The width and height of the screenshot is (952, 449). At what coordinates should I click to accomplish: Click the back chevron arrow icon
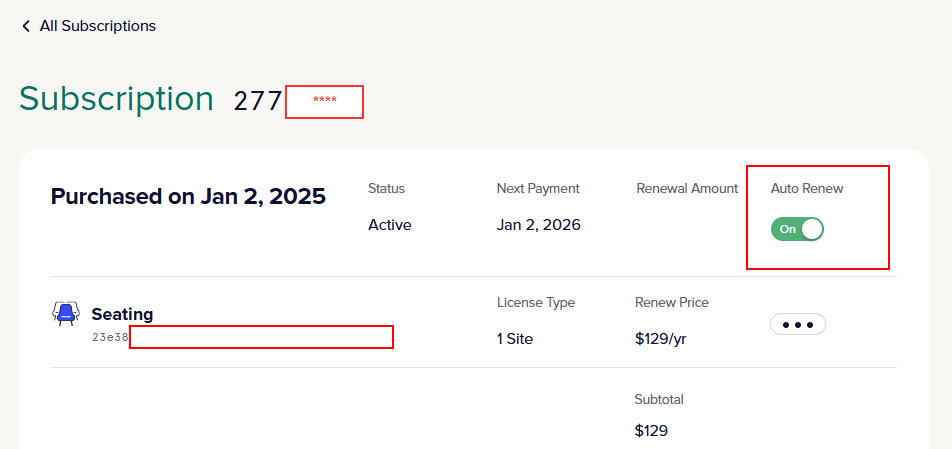(x=26, y=26)
